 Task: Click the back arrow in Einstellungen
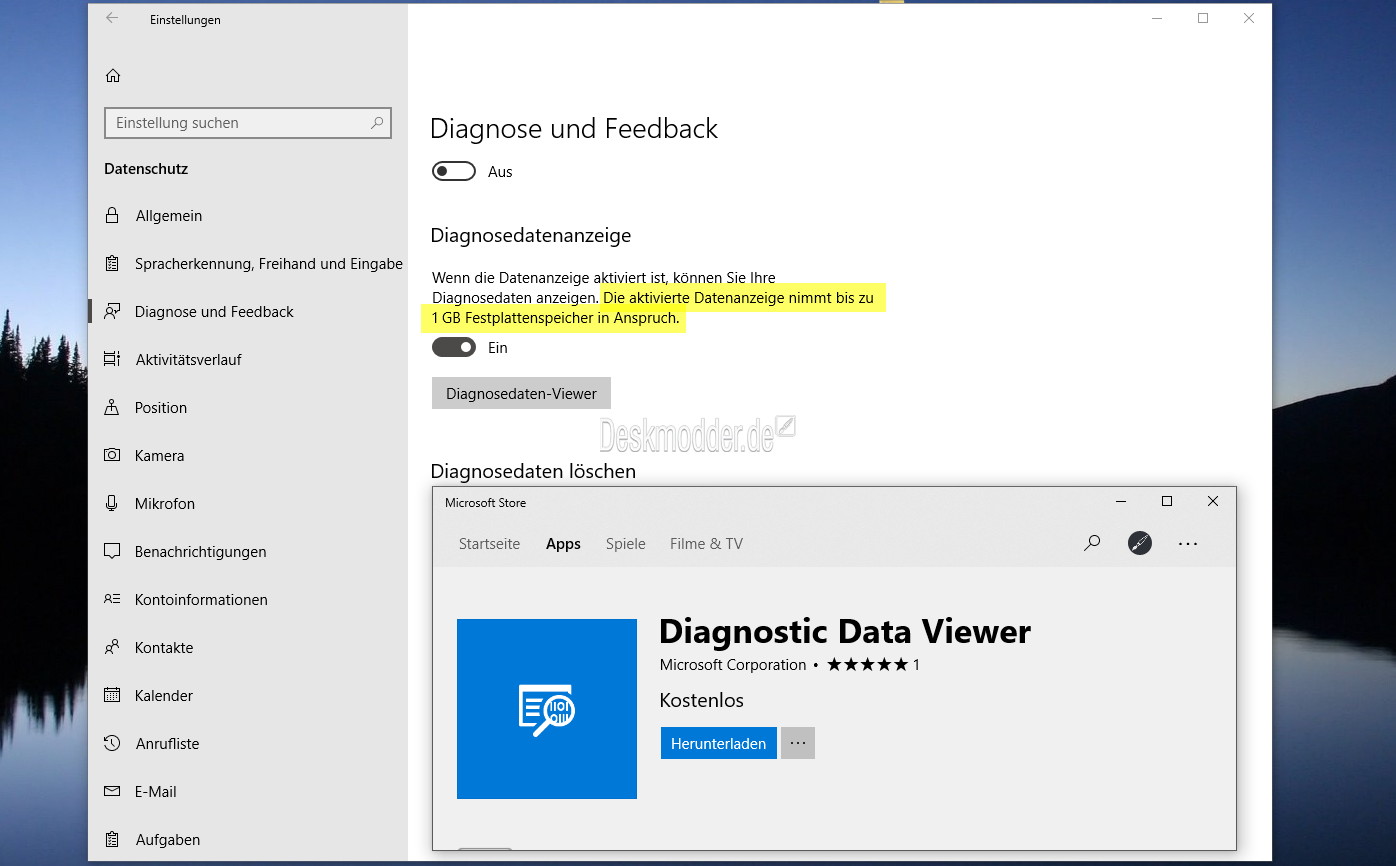(112, 18)
